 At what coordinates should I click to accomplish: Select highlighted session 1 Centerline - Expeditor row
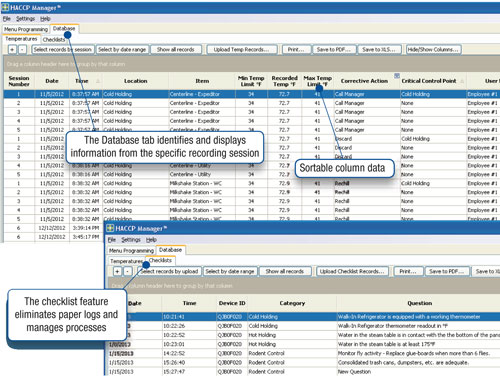click(252, 94)
